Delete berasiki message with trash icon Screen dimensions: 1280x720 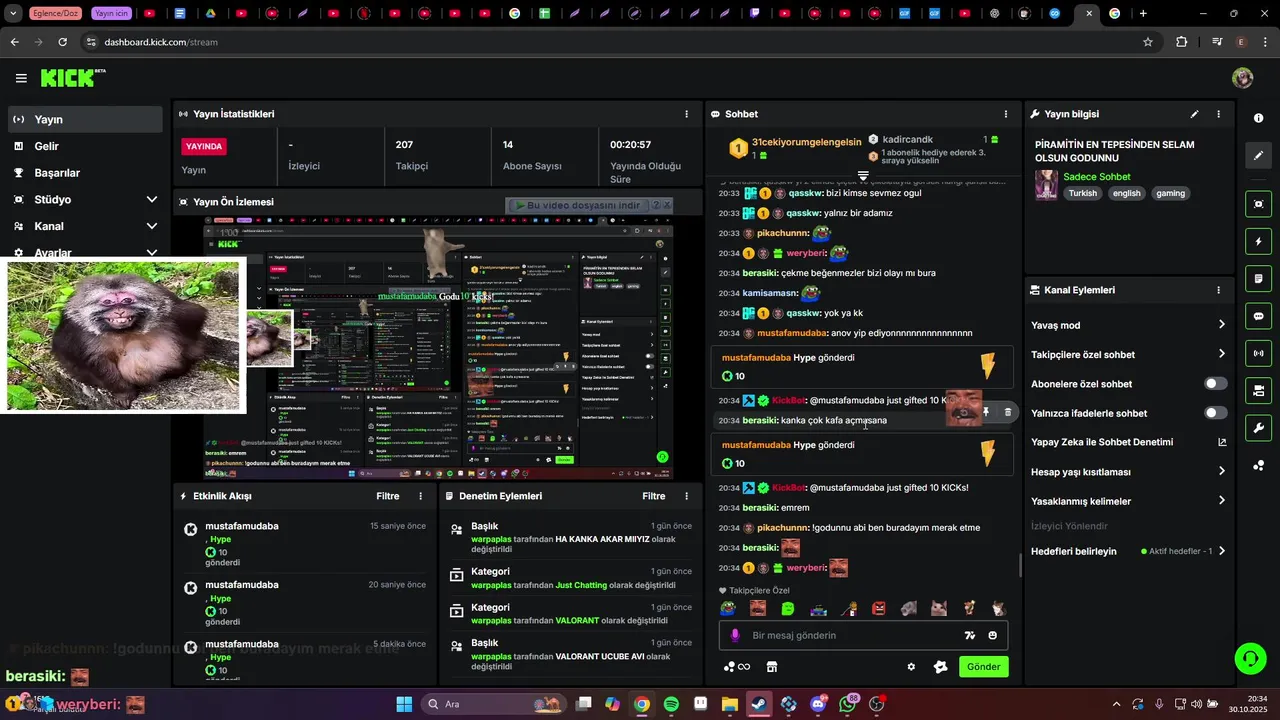coord(1007,412)
